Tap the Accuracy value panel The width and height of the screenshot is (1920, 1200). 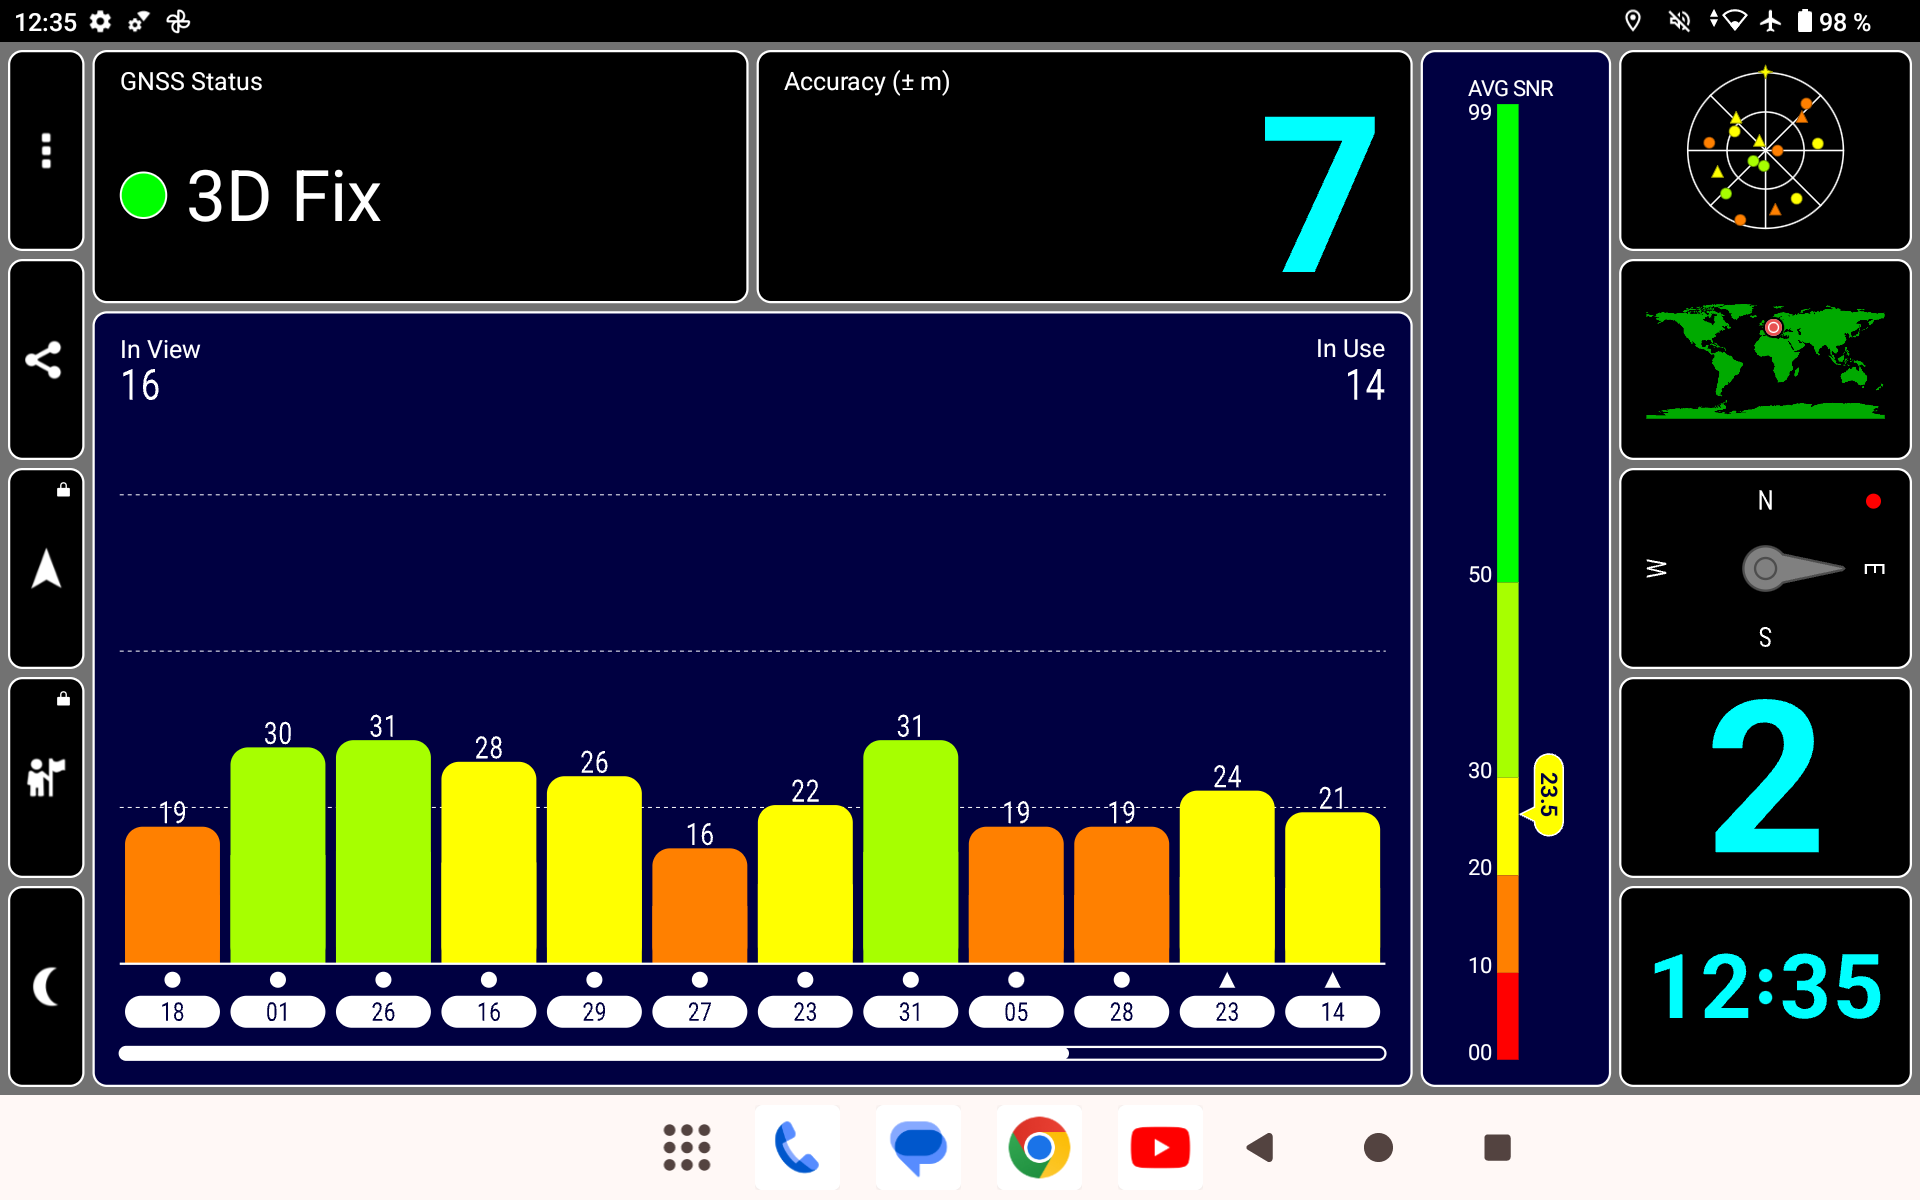coord(1084,177)
